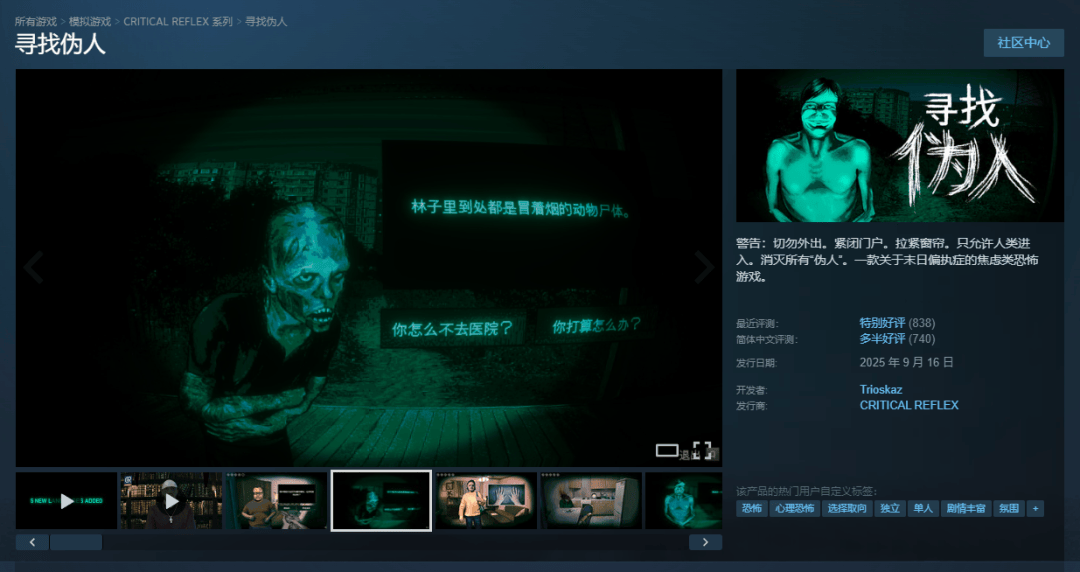Click the main zombie screenshot

(x=368, y=267)
